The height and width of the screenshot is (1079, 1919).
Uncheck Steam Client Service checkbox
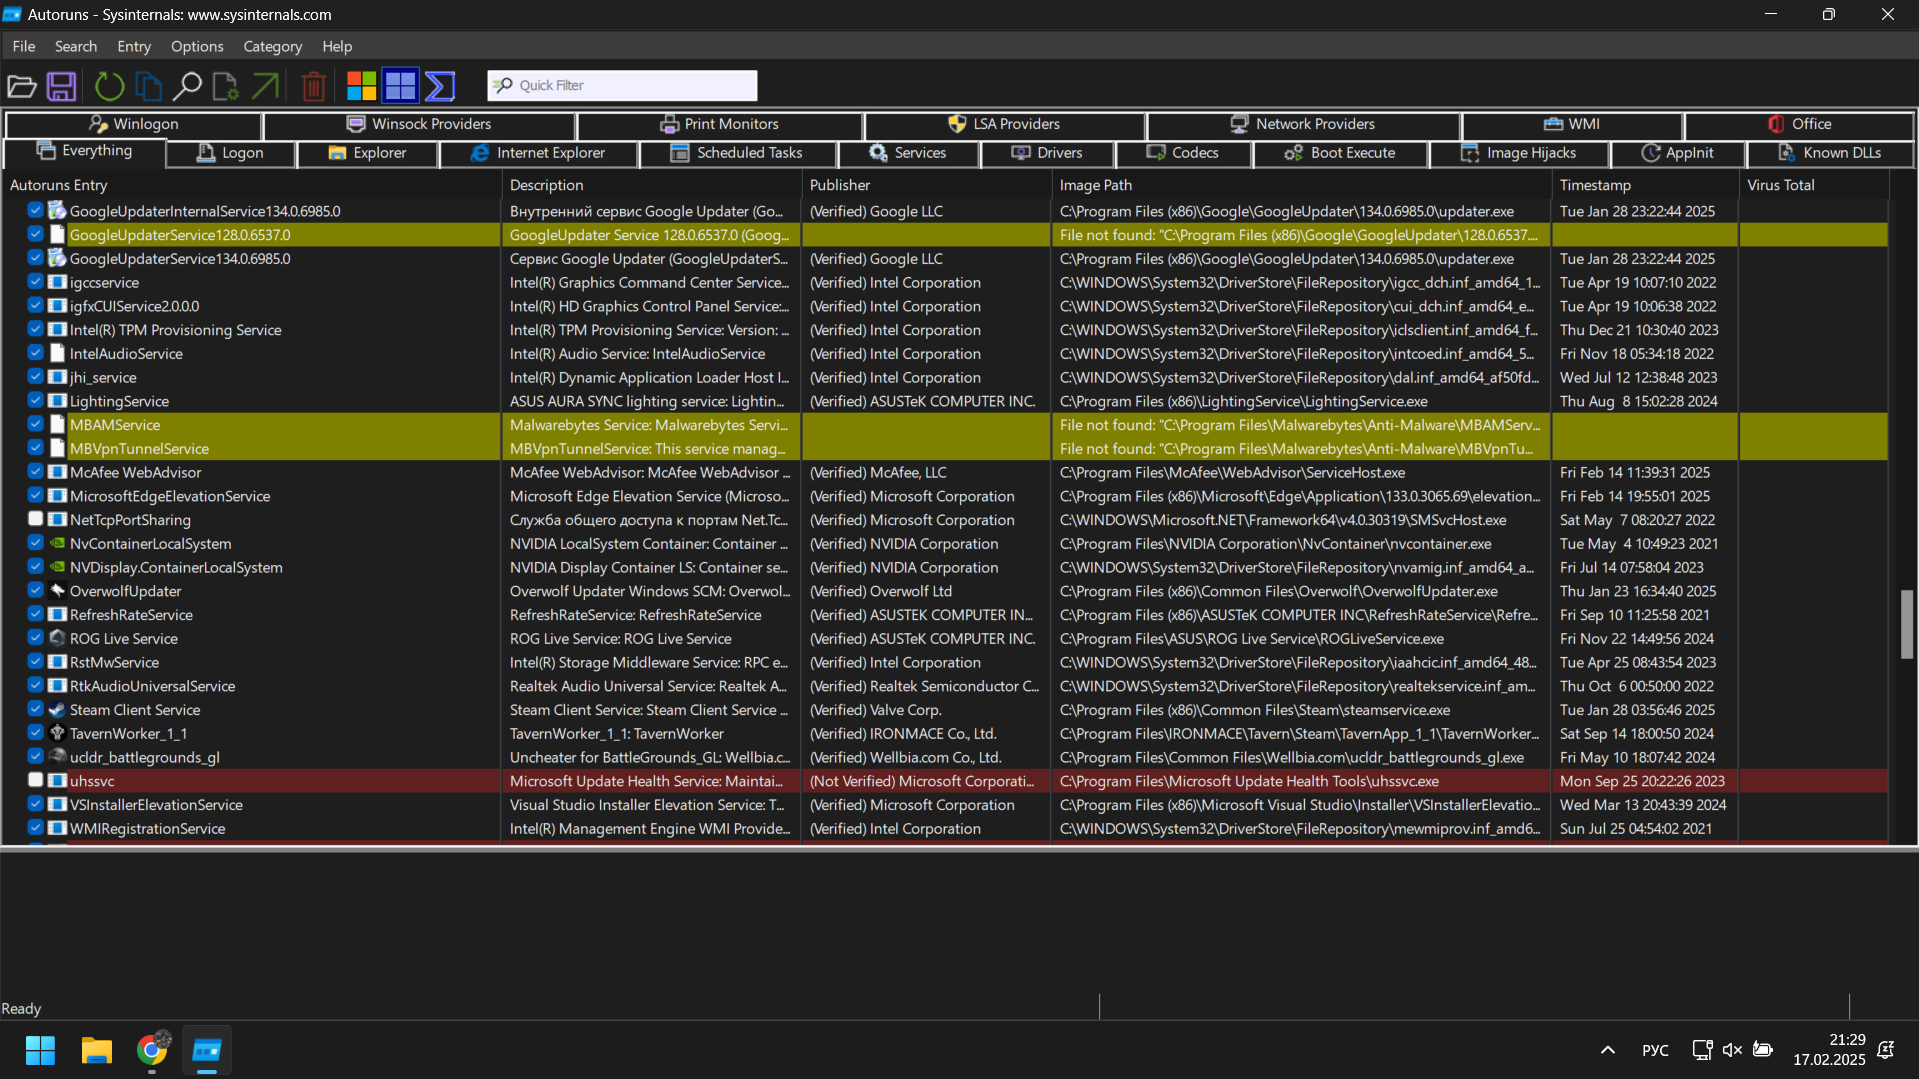point(35,709)
